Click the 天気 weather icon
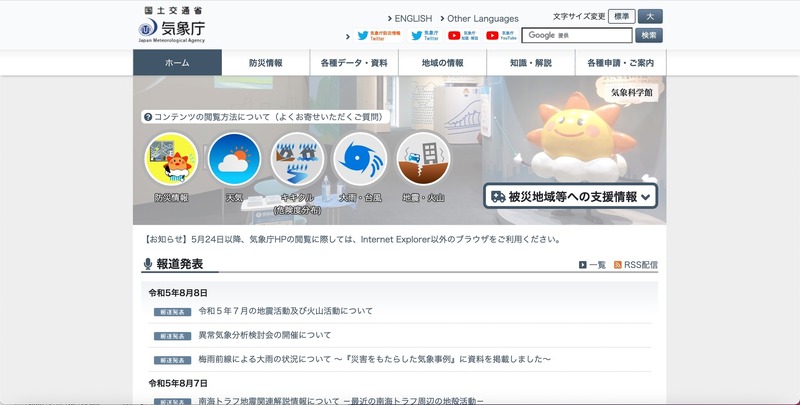Screen dimensions: 800x405 234,160
